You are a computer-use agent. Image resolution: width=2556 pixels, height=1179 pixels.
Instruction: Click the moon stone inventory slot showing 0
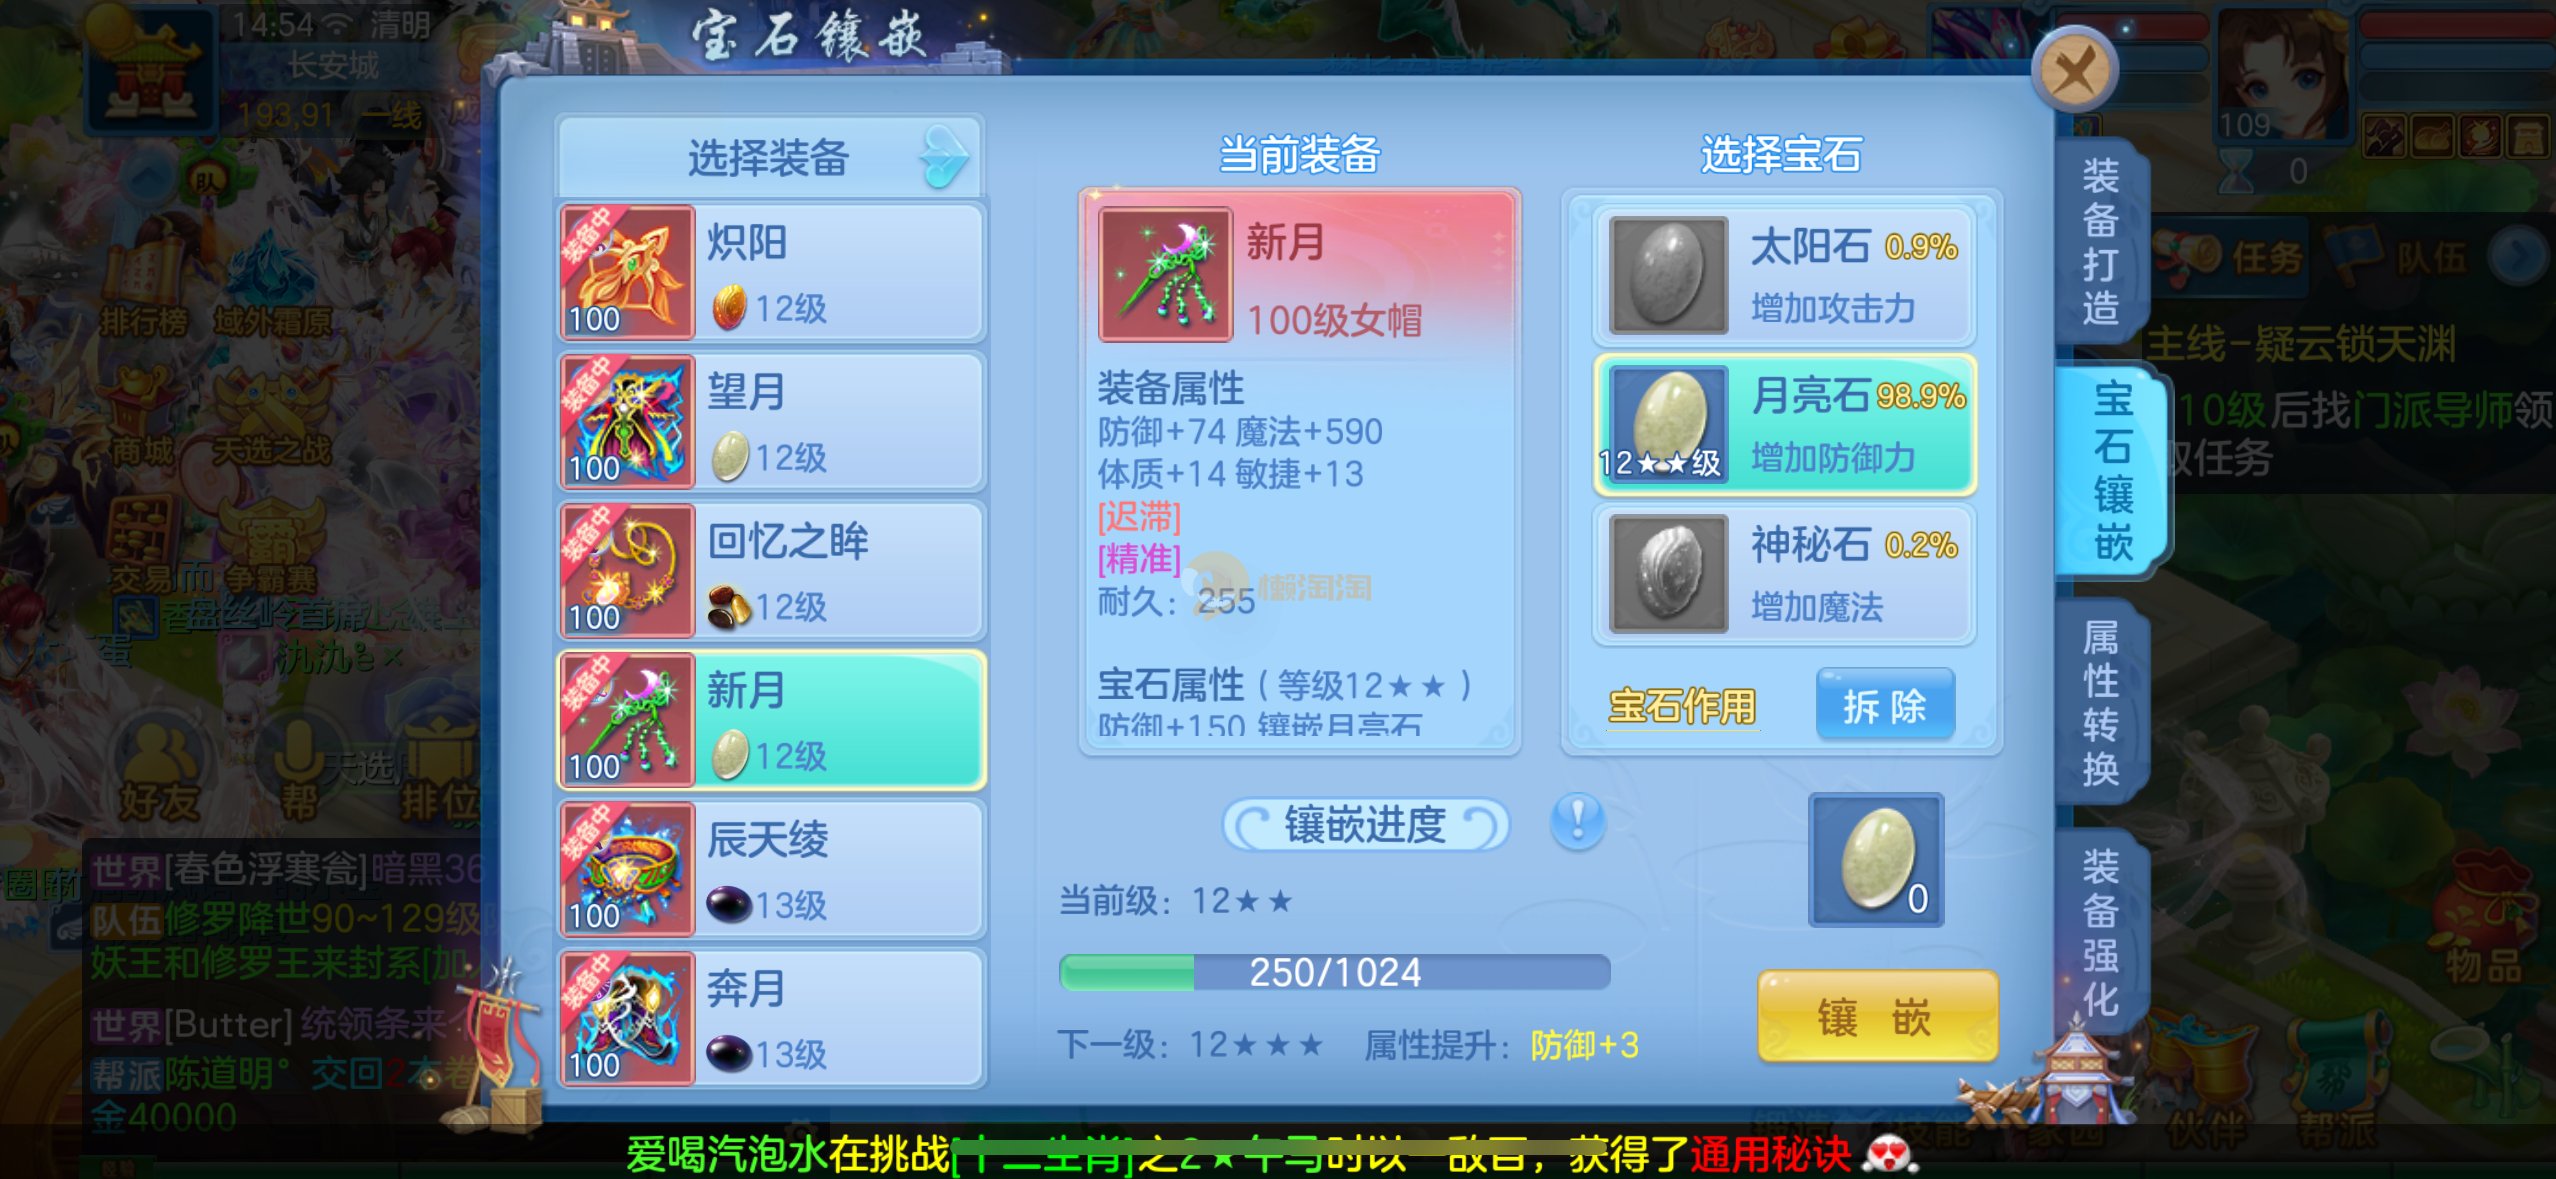coord(1876,860)
